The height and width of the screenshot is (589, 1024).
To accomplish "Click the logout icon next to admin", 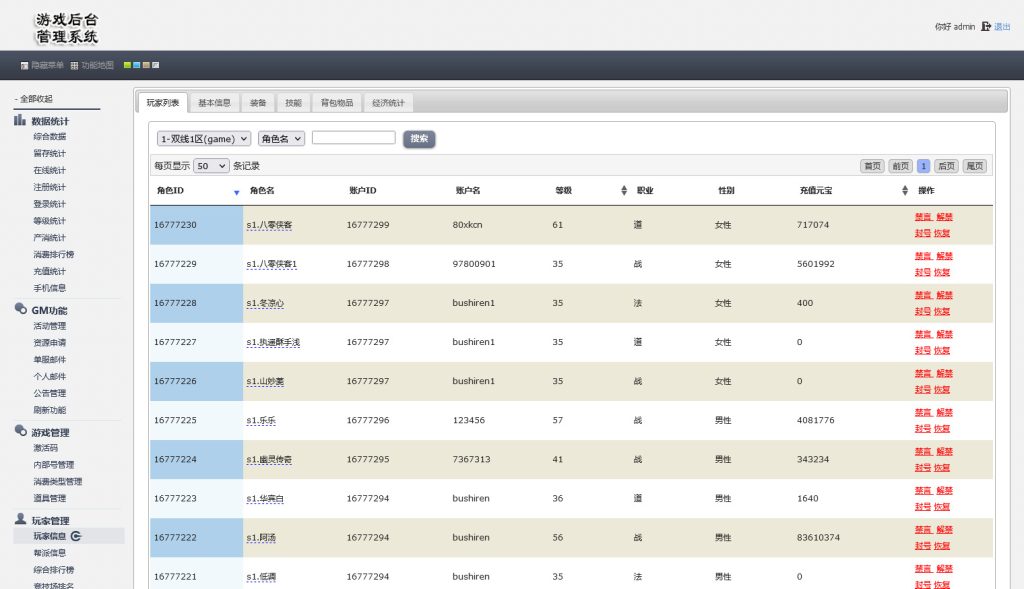I will (x=985, y=26).
